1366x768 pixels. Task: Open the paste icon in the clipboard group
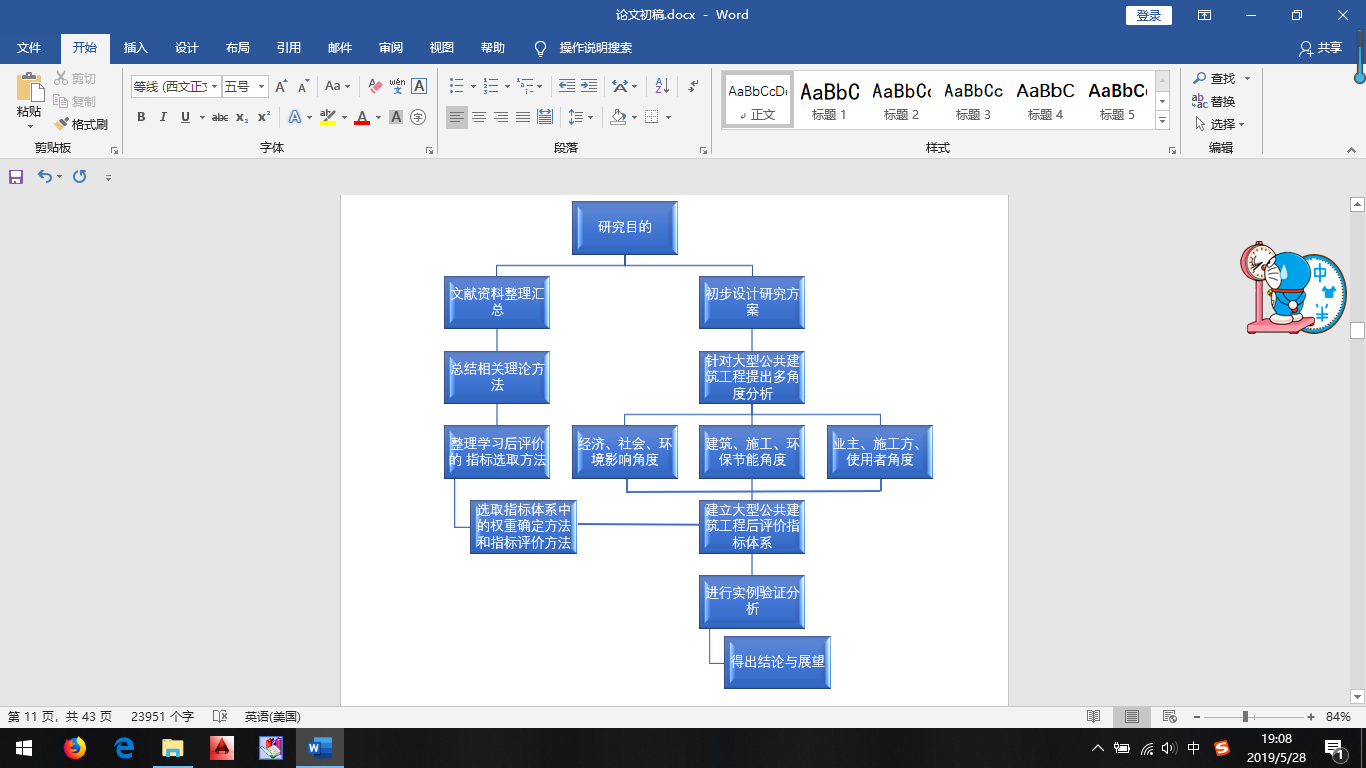[x=29, y=88]
